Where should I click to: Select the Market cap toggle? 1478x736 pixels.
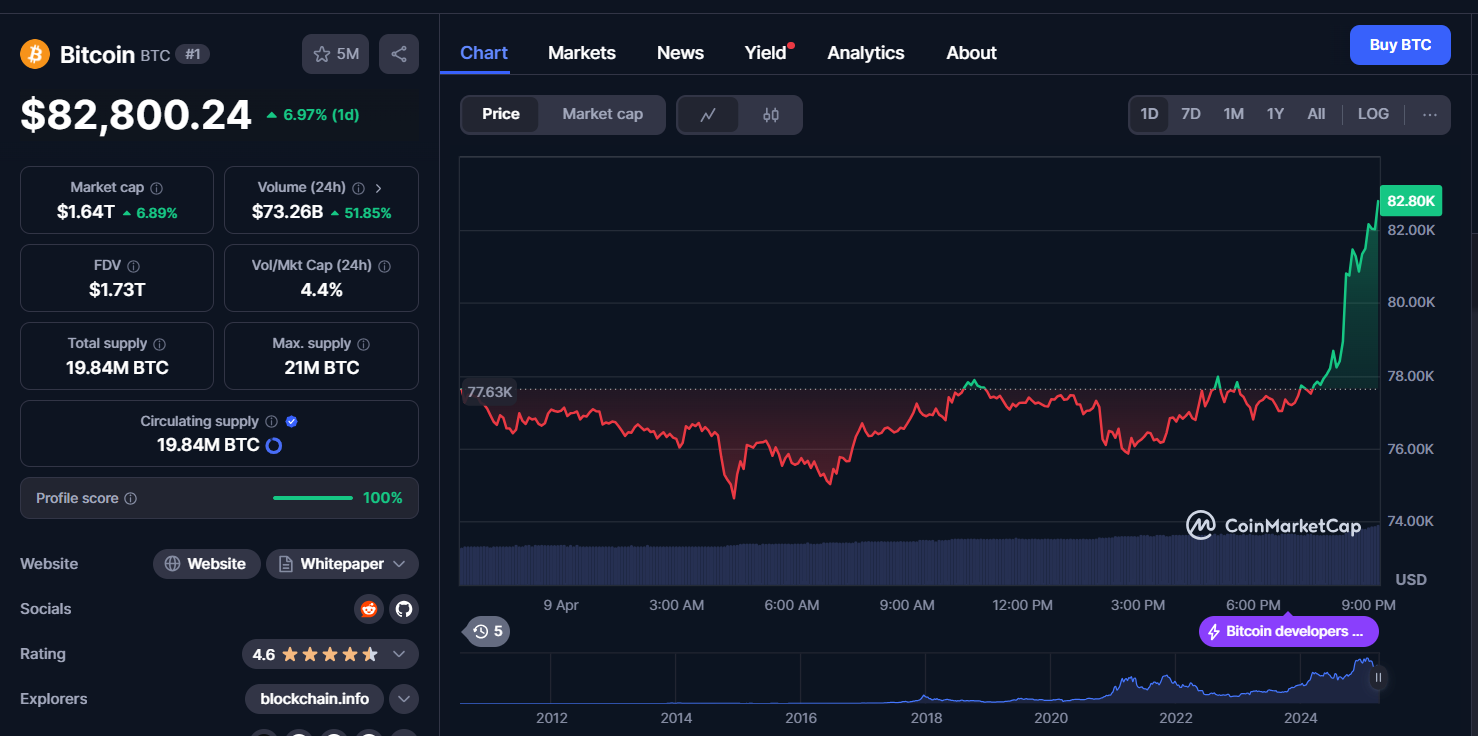click(602, 114)
